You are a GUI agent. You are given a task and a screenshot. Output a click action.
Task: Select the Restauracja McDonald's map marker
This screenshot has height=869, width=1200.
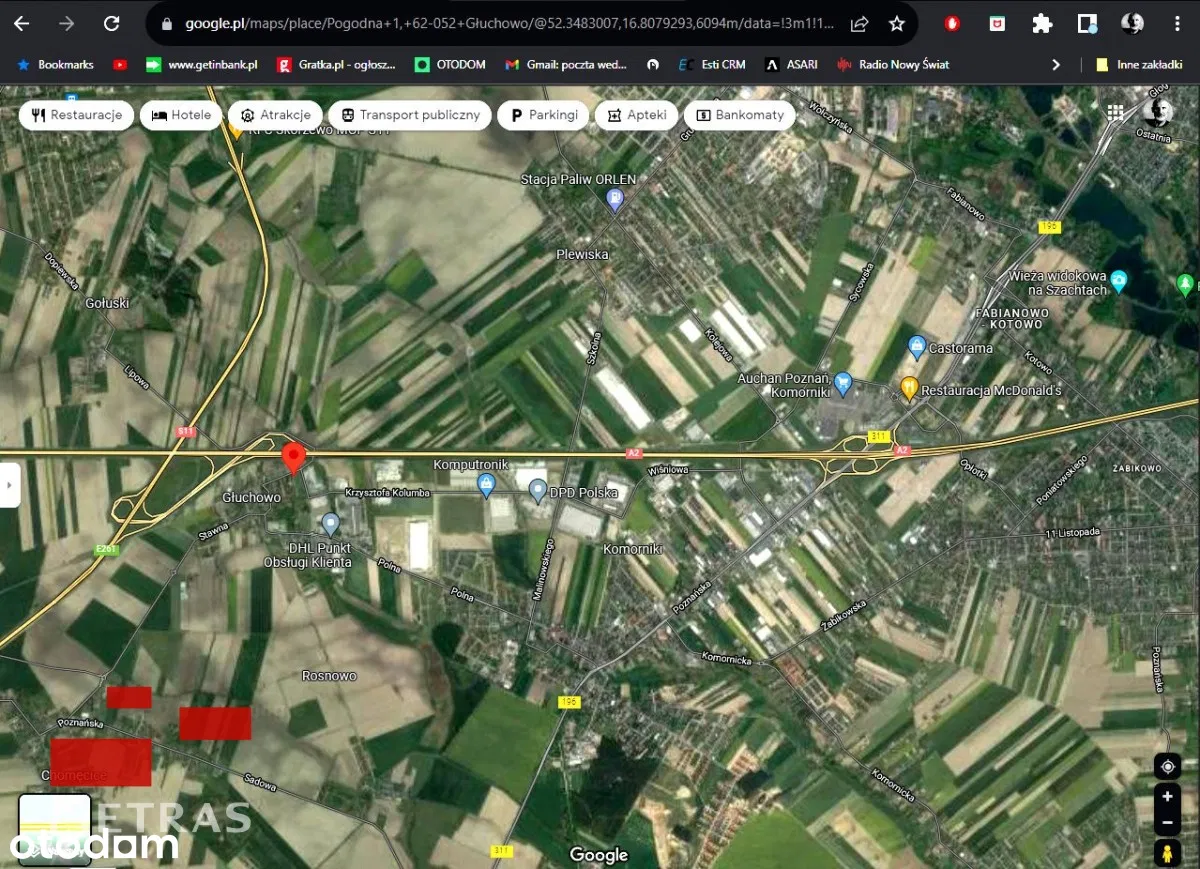(908, 387)
